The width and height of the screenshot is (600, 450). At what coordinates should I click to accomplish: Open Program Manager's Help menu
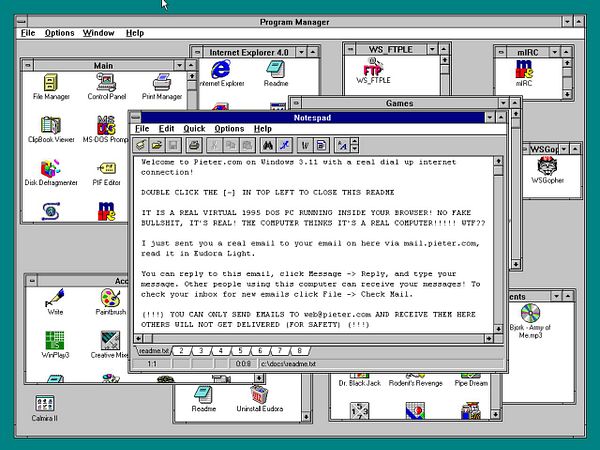pyautogui.click(x=135, y=33)
